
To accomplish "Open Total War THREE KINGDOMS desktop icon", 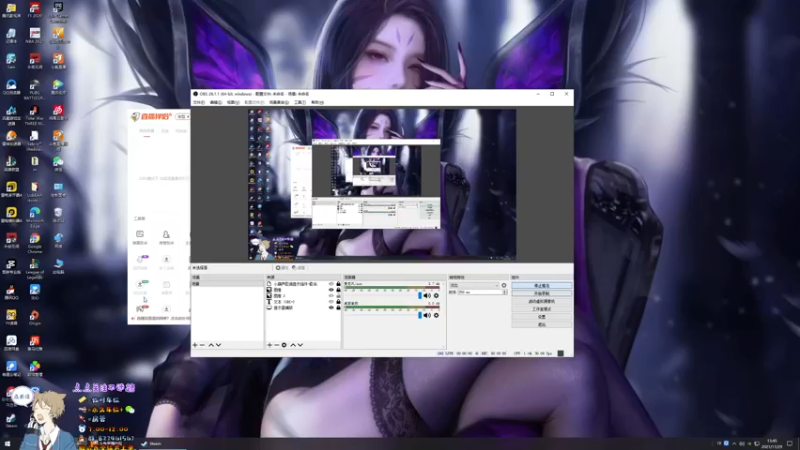I will tap(35, 115).
